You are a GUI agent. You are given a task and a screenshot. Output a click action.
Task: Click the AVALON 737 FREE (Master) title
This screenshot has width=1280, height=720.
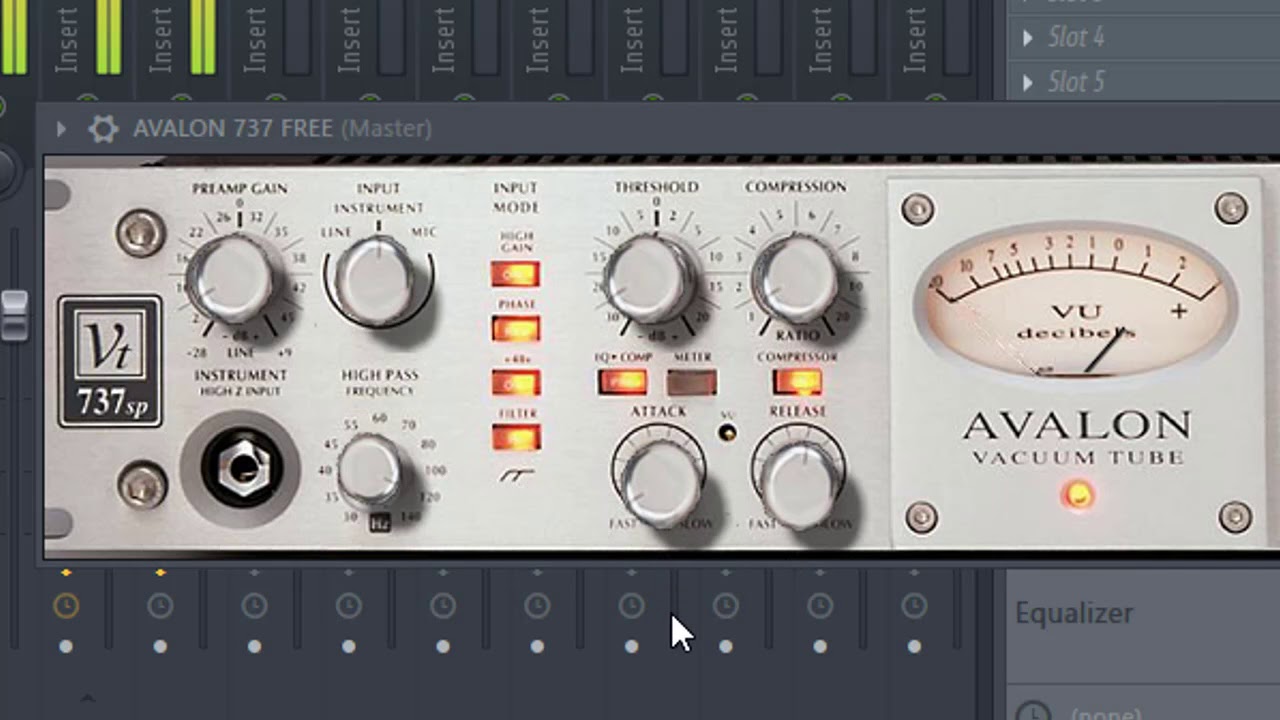pyautogui.click(x=282, y=129)
